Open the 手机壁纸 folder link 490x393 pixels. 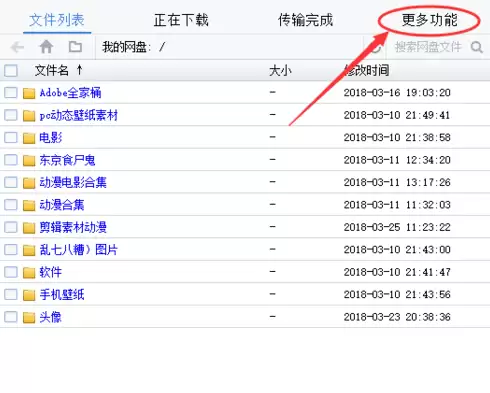pyautogui.click(x=62, y=294)
